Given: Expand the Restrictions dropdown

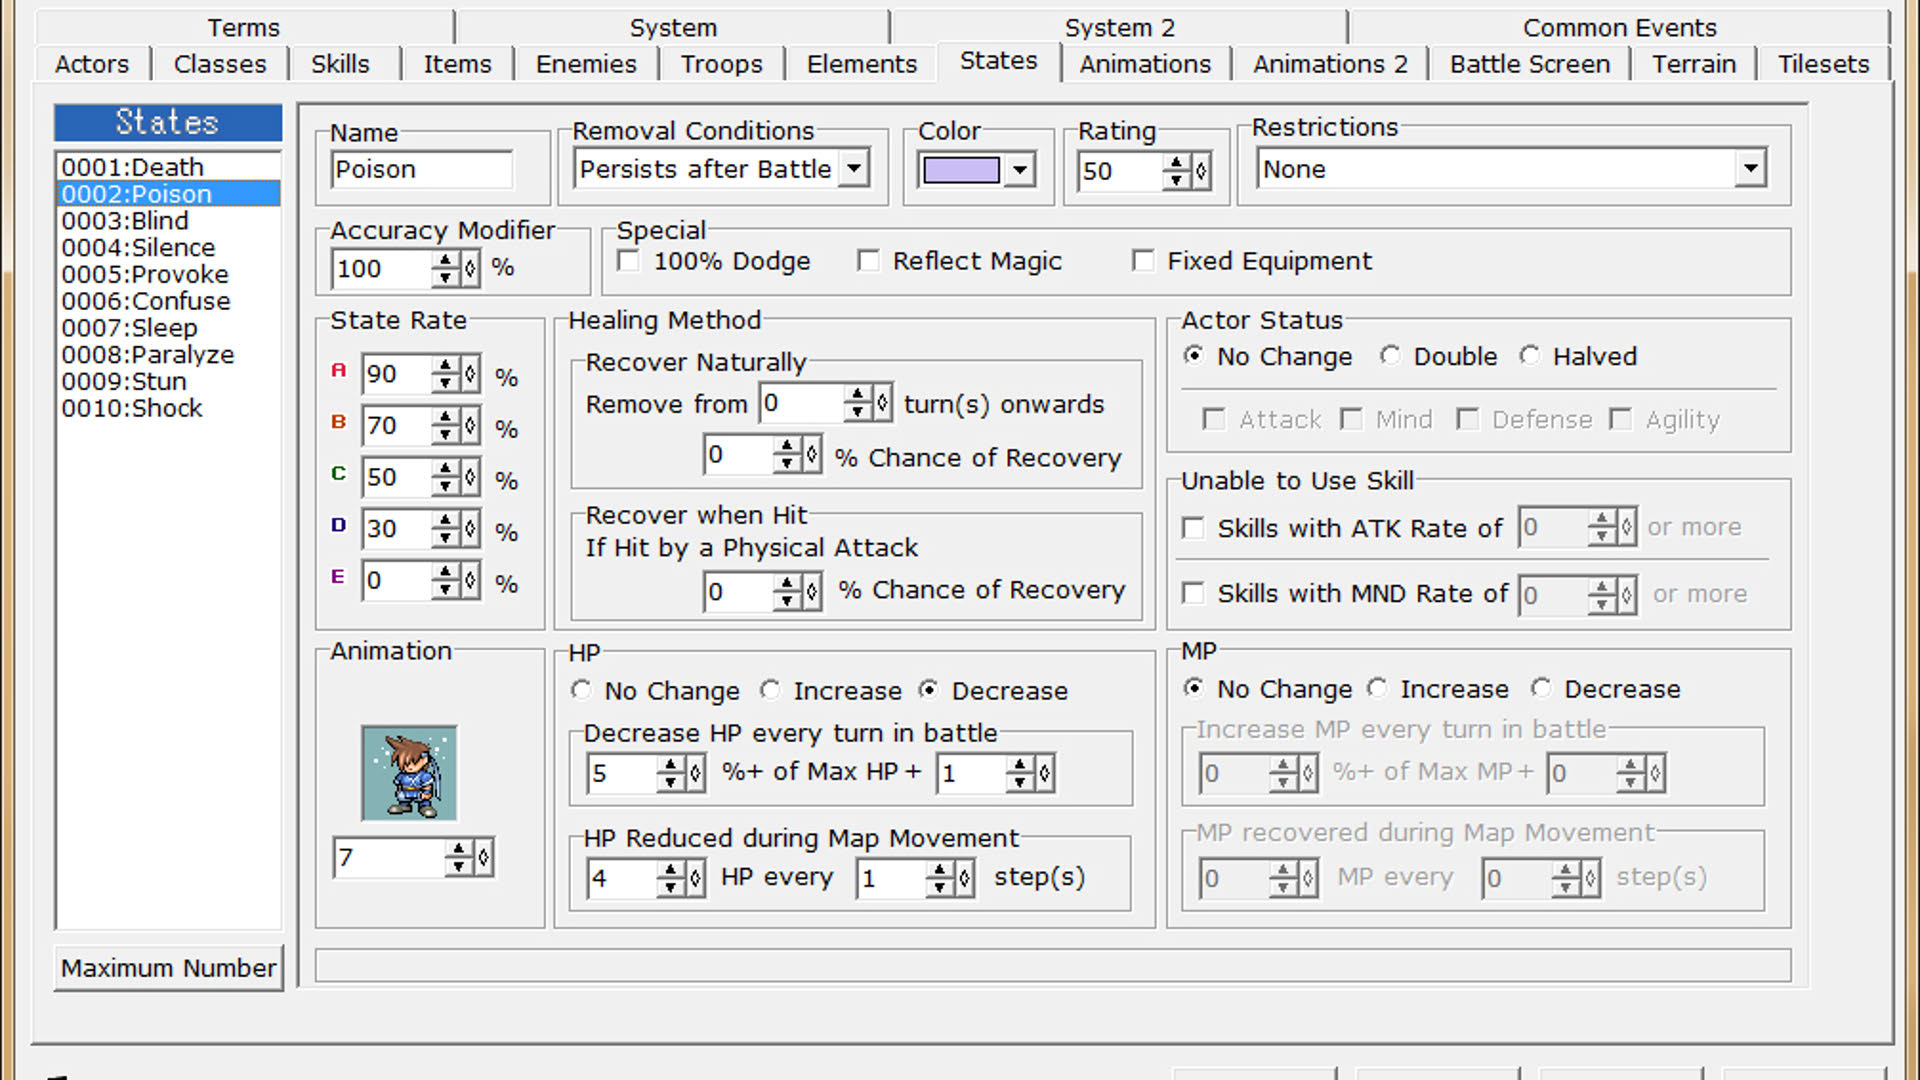Looking at the screenshot, I should pyautogui.click(x=1749, y=169).
